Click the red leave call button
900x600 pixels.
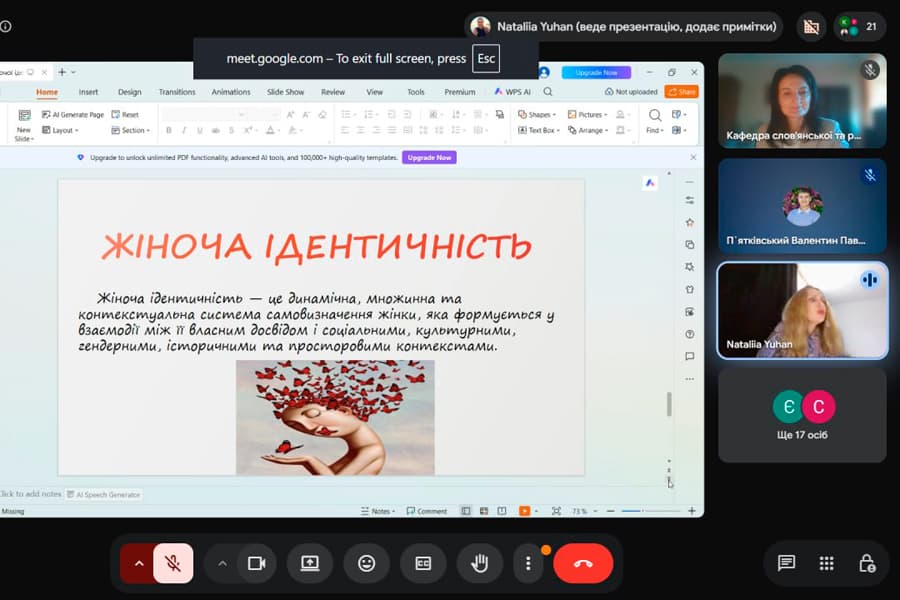click(x=583, y=563)
